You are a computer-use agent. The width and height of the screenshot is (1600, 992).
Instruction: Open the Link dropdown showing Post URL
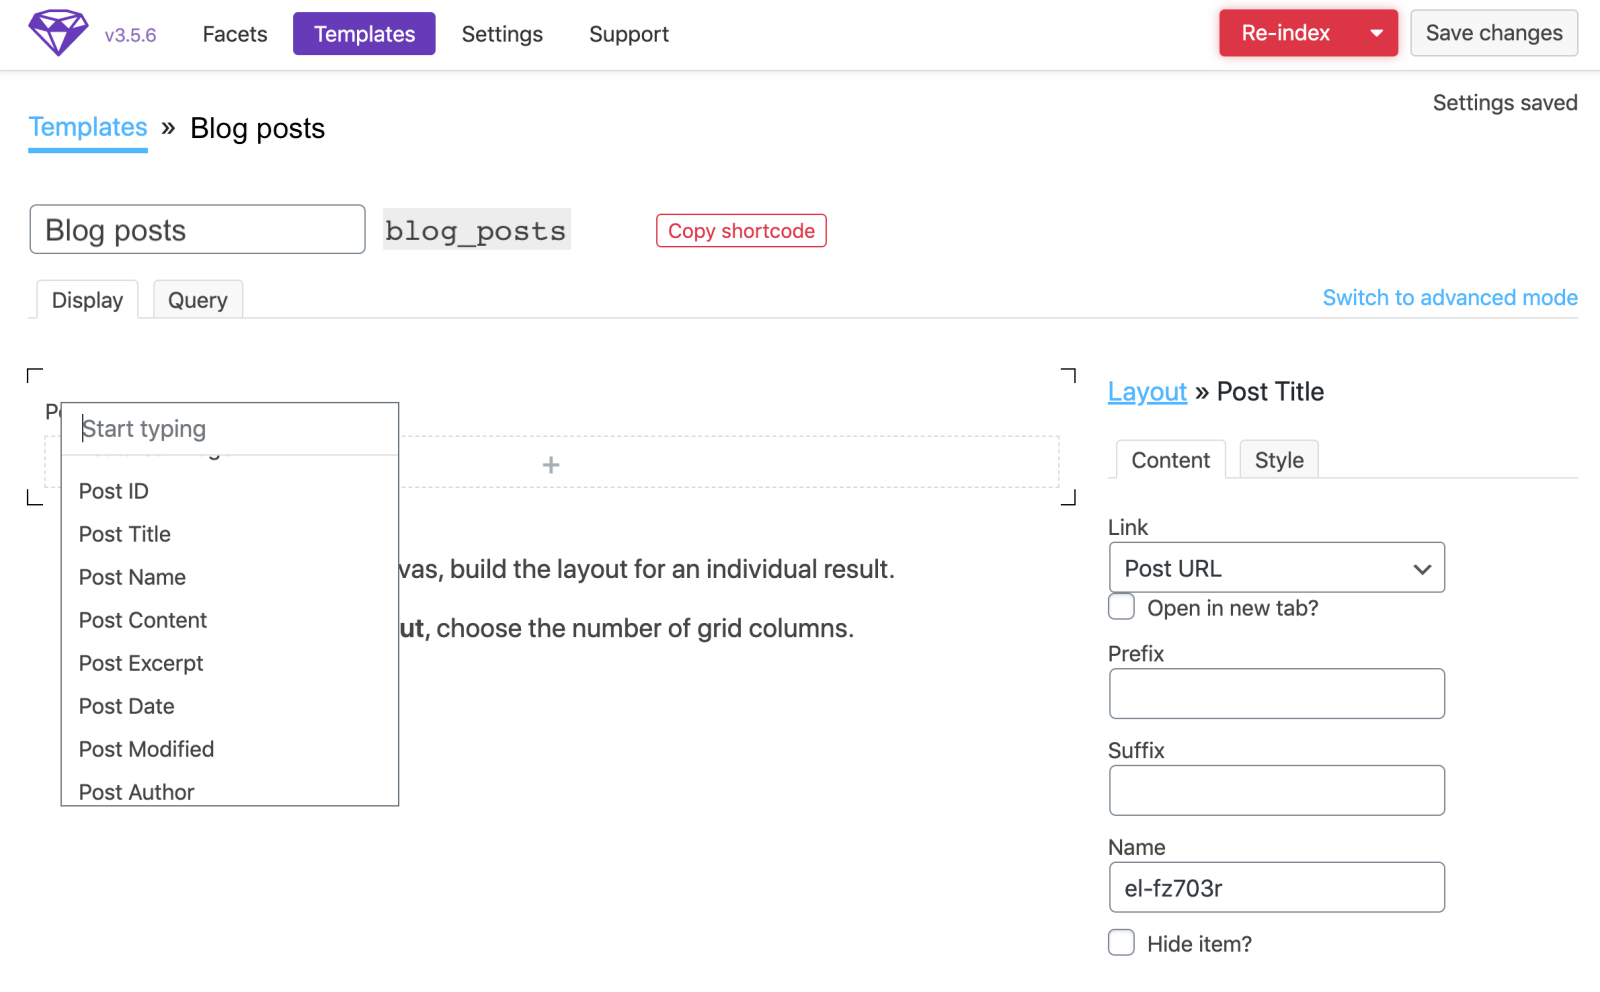(1276, 567)
